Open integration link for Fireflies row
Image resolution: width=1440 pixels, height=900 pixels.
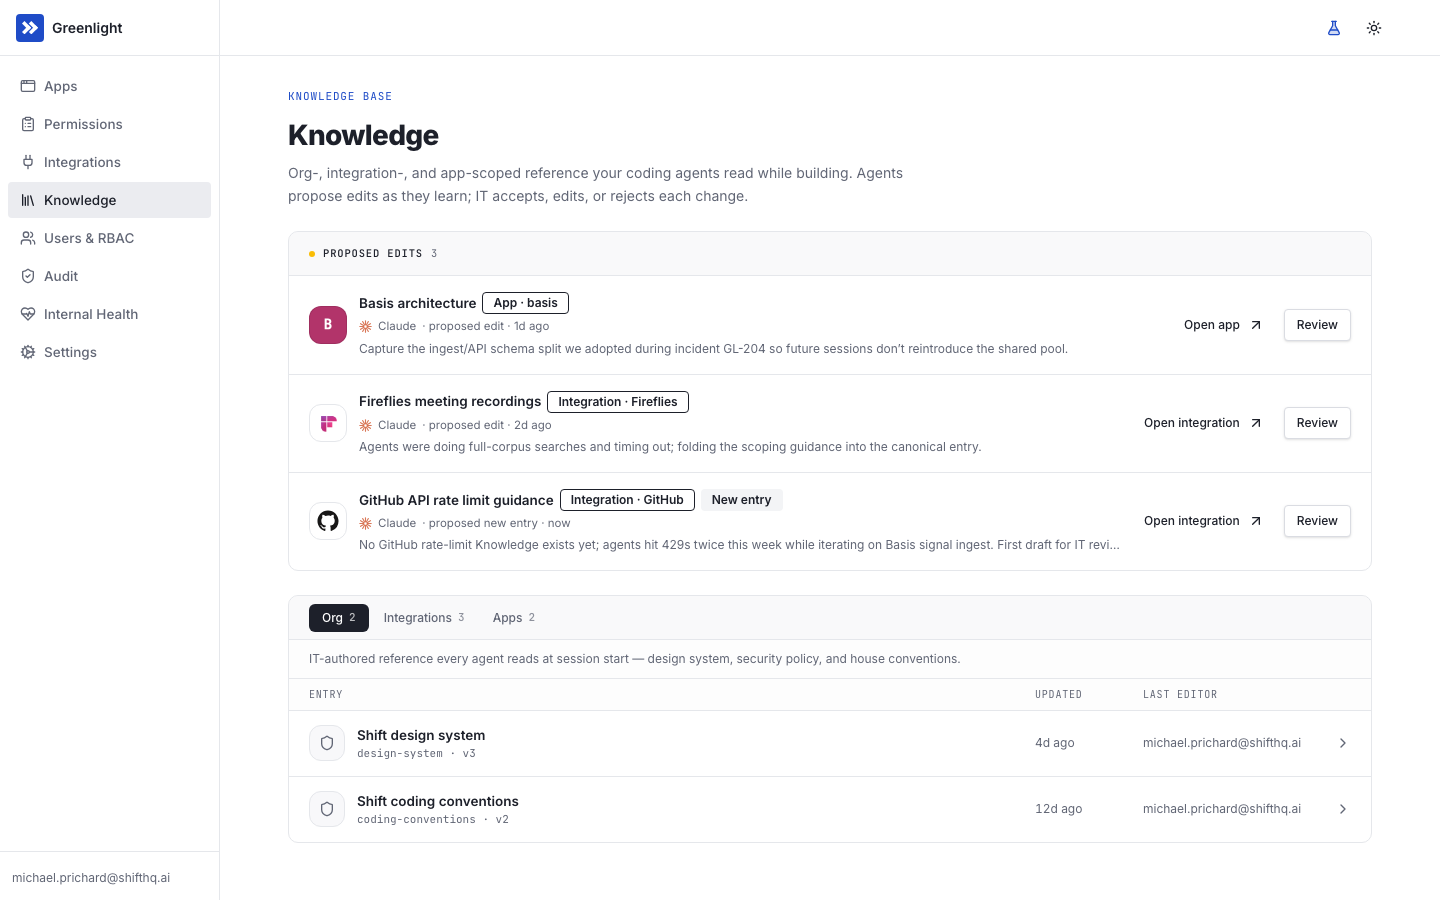click(x=1202, y=423)
